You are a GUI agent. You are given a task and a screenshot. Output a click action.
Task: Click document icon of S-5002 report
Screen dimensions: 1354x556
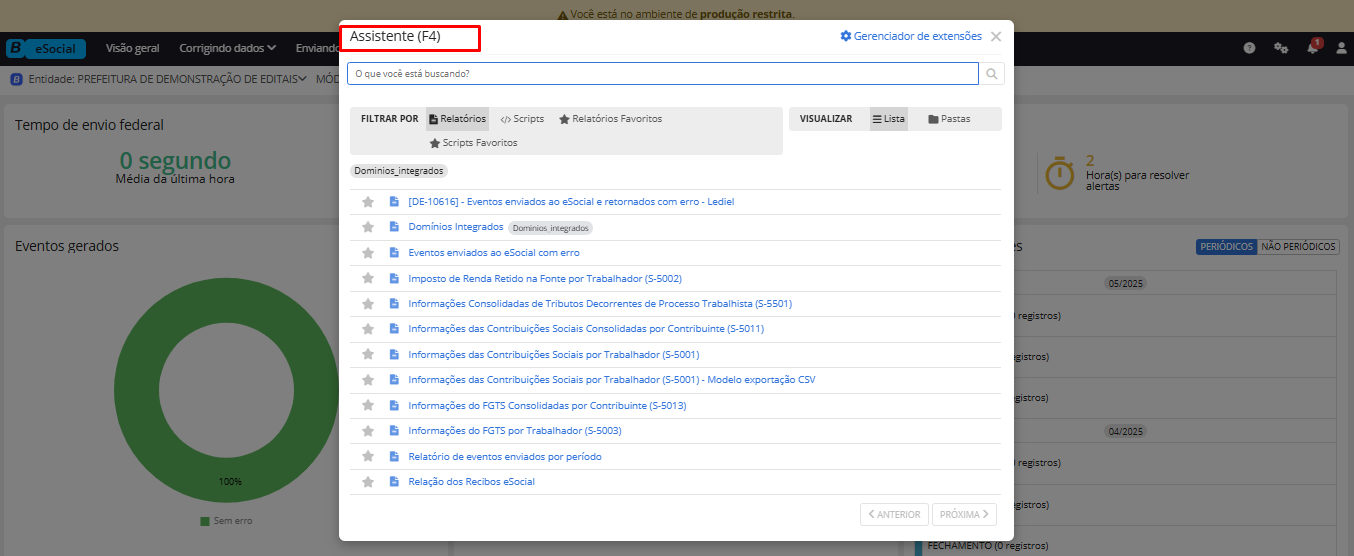(394, 278)
